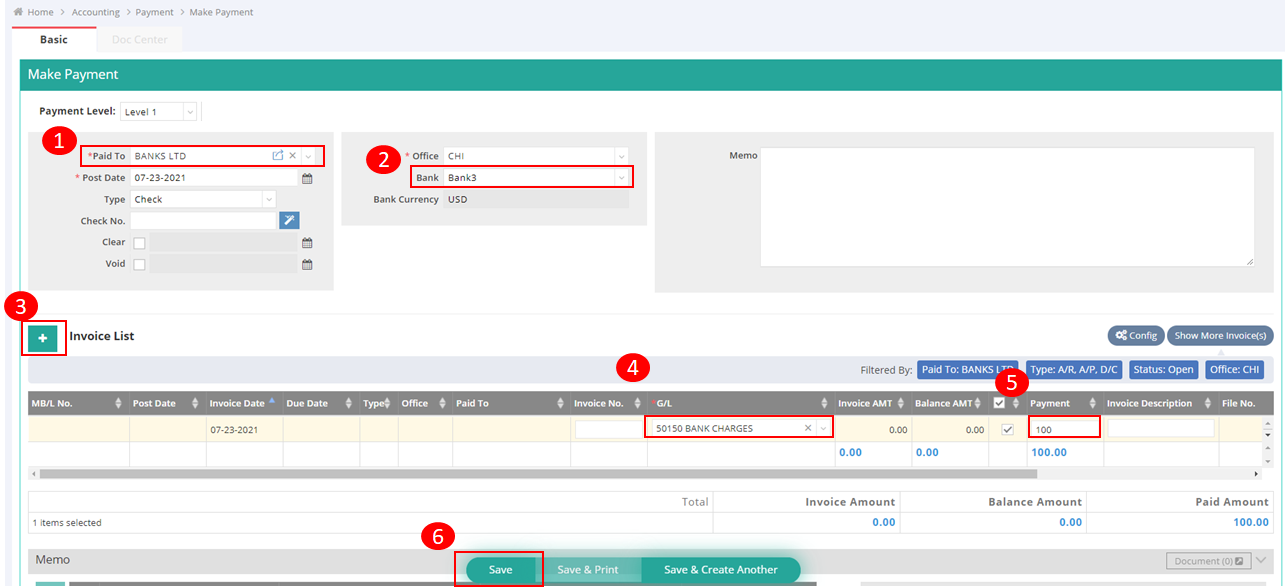Image resolution: width=1285 pixels, height=587 pixels.
Task: Expand the Payment Level dropdown
Action: 190,112
